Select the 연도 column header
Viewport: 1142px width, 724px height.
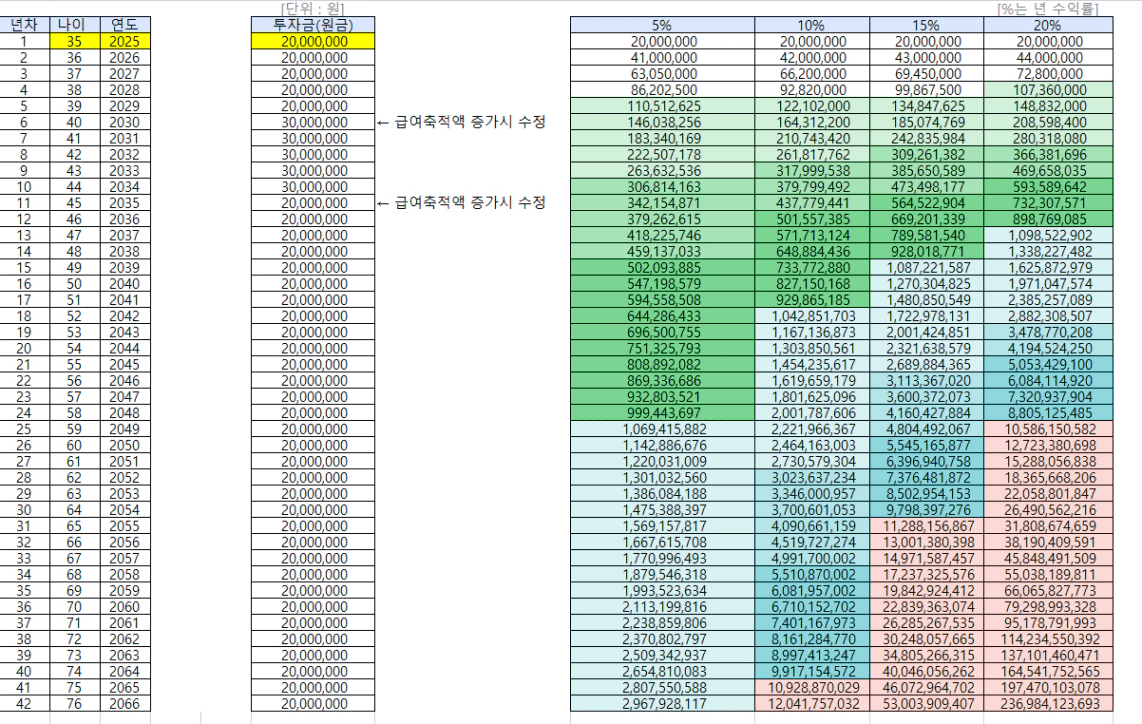pos(125,25)
